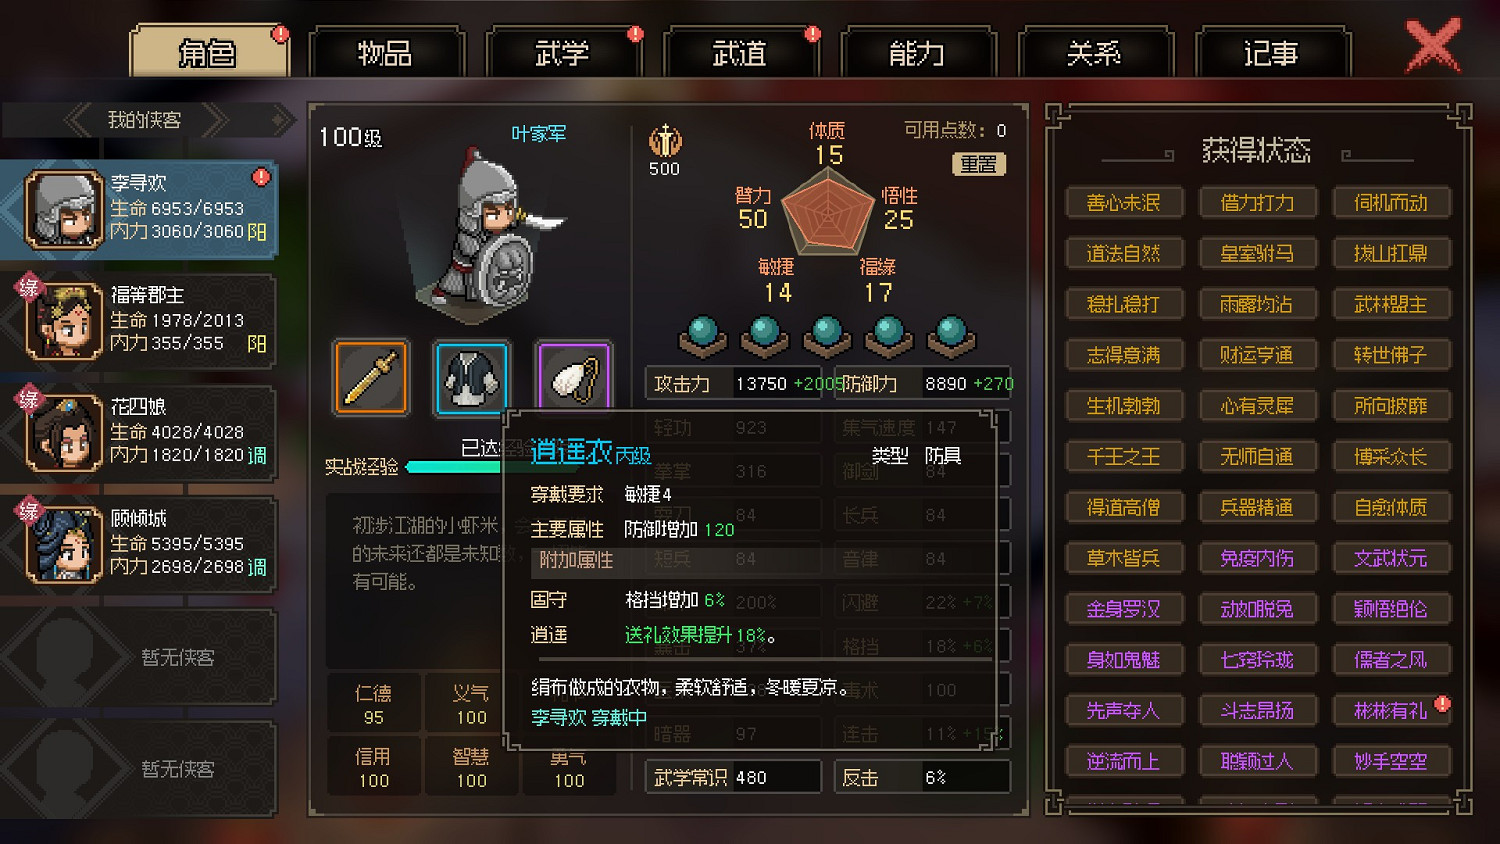Open the 武学 tab
Viewport: 1500px width, 844px height.
pyautogui.click(x=563, y=53)
